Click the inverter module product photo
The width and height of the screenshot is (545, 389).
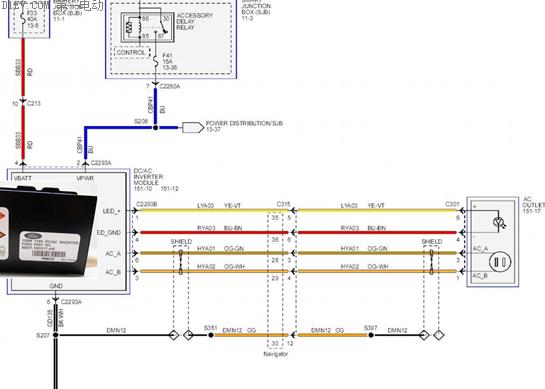point(47,231)
